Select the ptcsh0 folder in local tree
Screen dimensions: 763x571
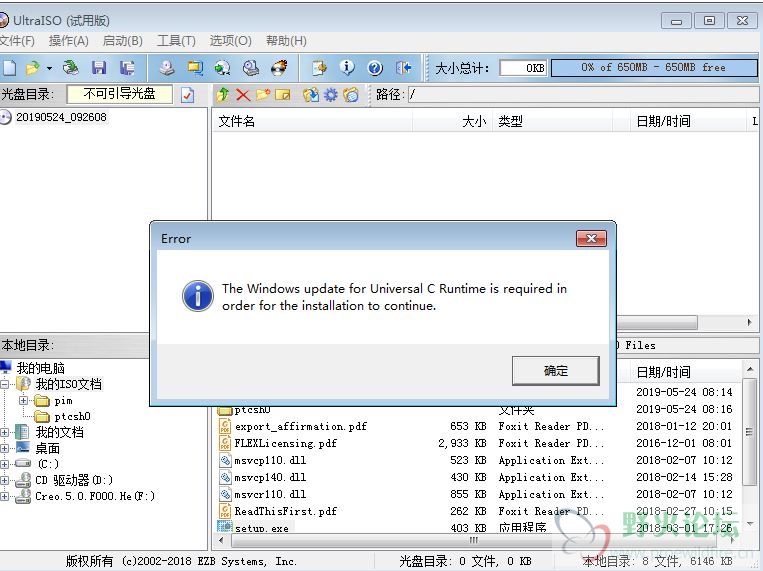pos(73,417)
